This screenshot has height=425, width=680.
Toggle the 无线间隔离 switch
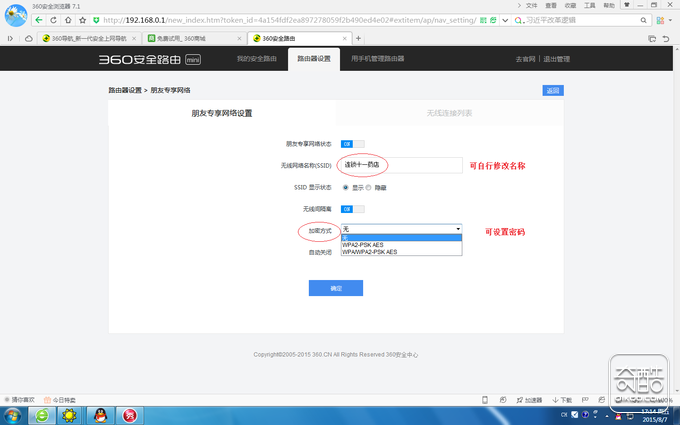pos(353,209)
